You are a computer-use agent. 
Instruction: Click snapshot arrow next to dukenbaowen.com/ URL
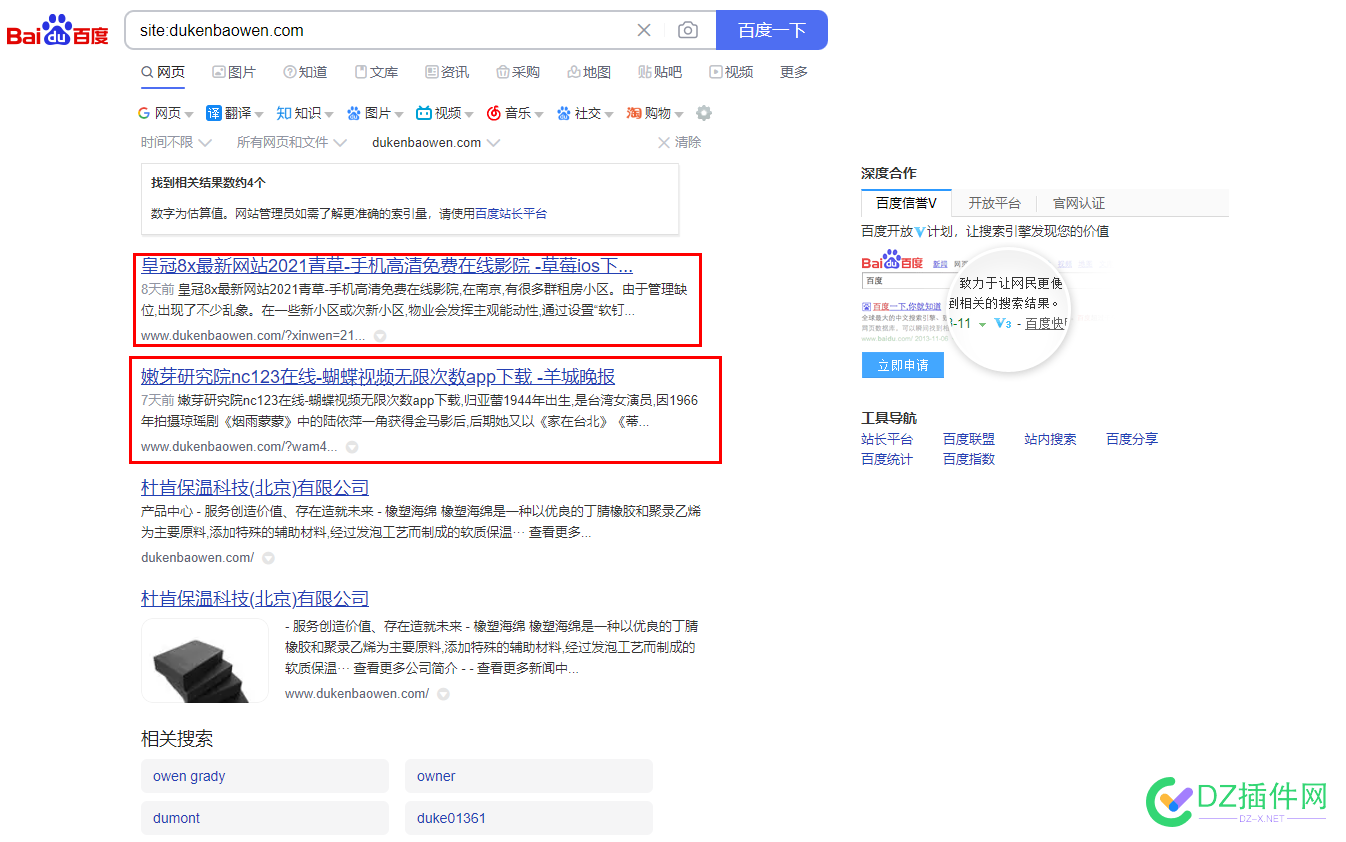click(268, 558)
